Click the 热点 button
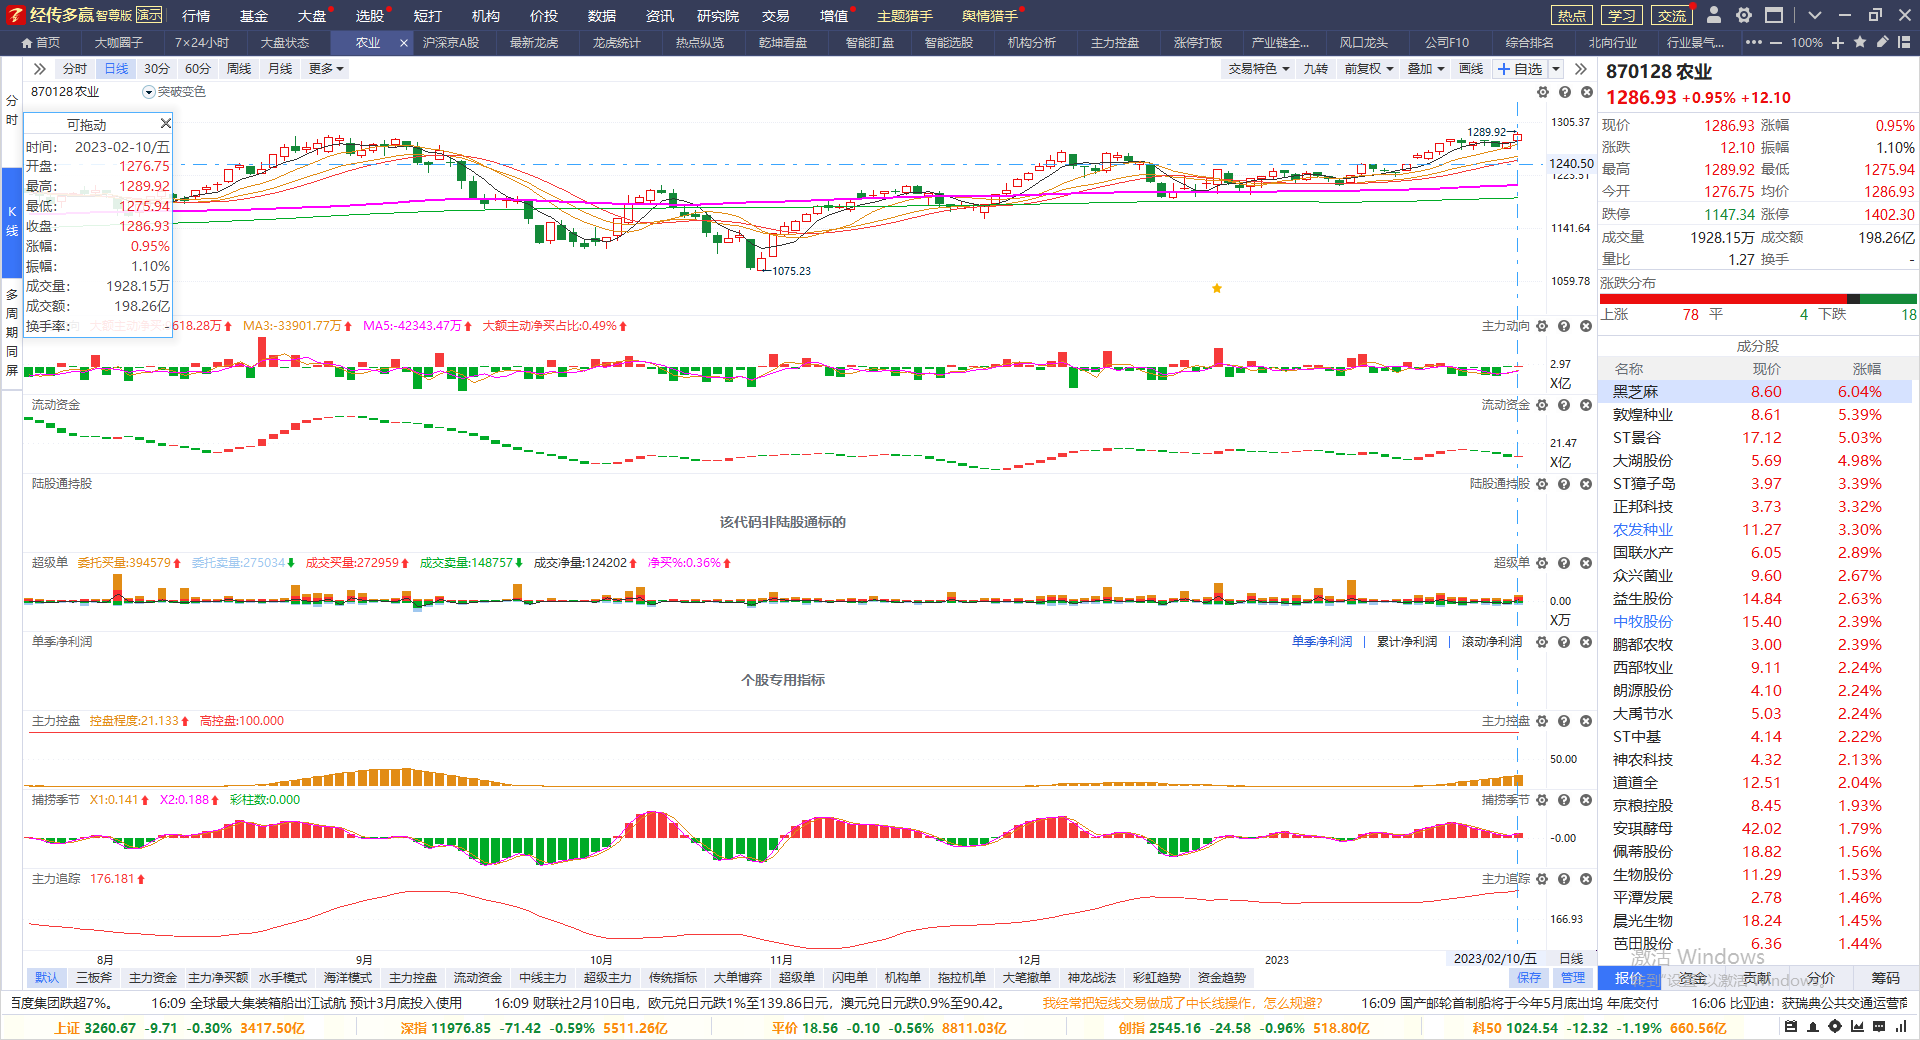1920x1040 pixels. (1571, 15)
